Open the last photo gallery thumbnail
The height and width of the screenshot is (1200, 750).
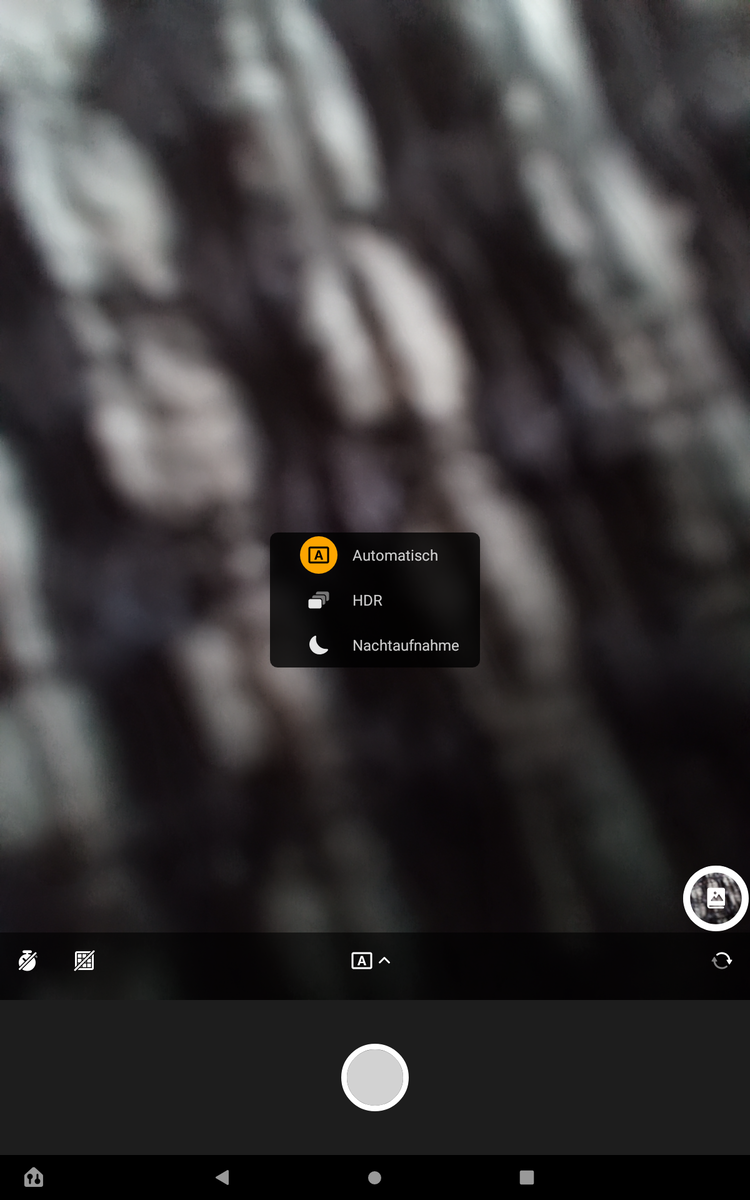click(x=716, y=898)
